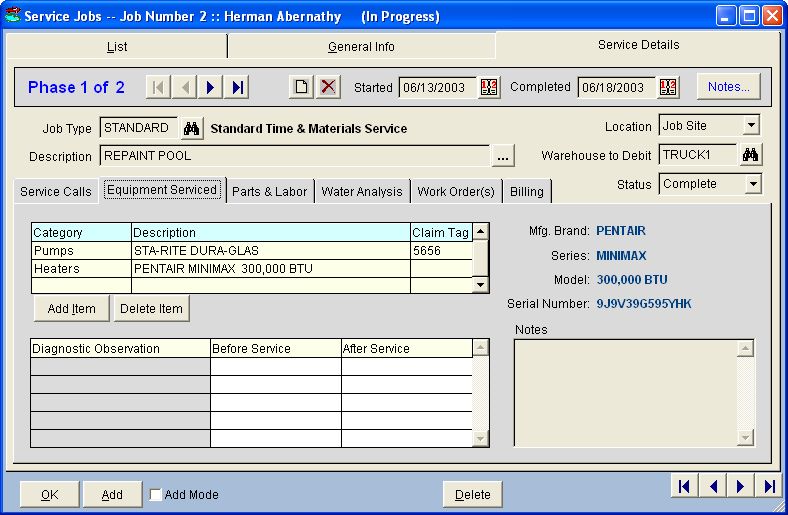Image resolution: width=788 pixels, height=515 pixels.
Task: Click binoculars lookup next to Job Type
Action: click(191, 128)
